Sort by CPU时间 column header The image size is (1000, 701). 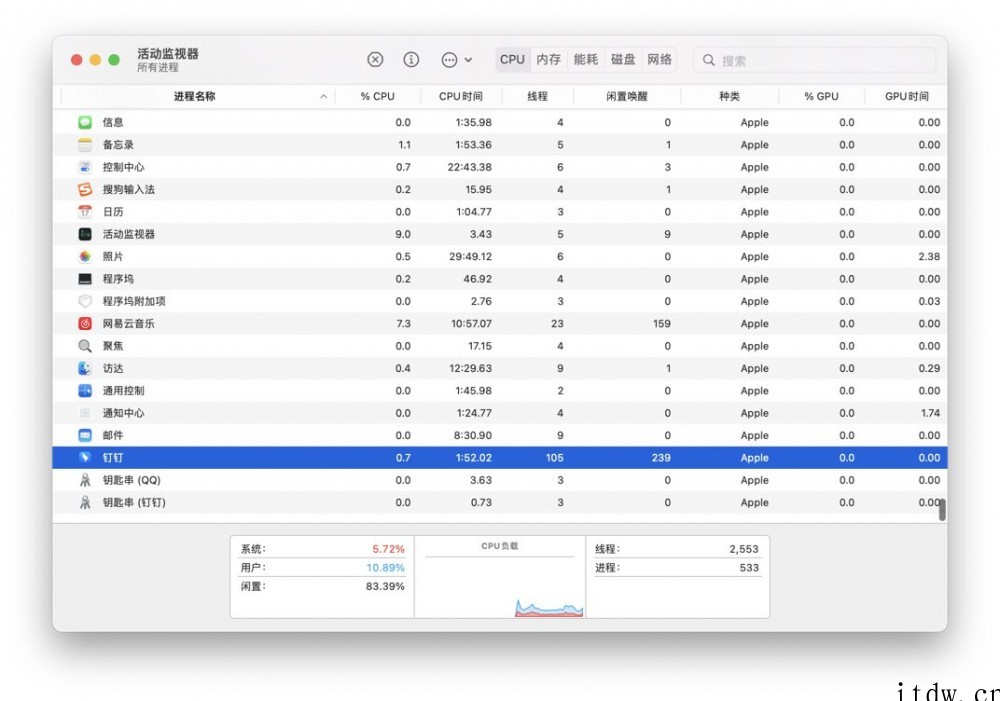[x=460, y=96]
